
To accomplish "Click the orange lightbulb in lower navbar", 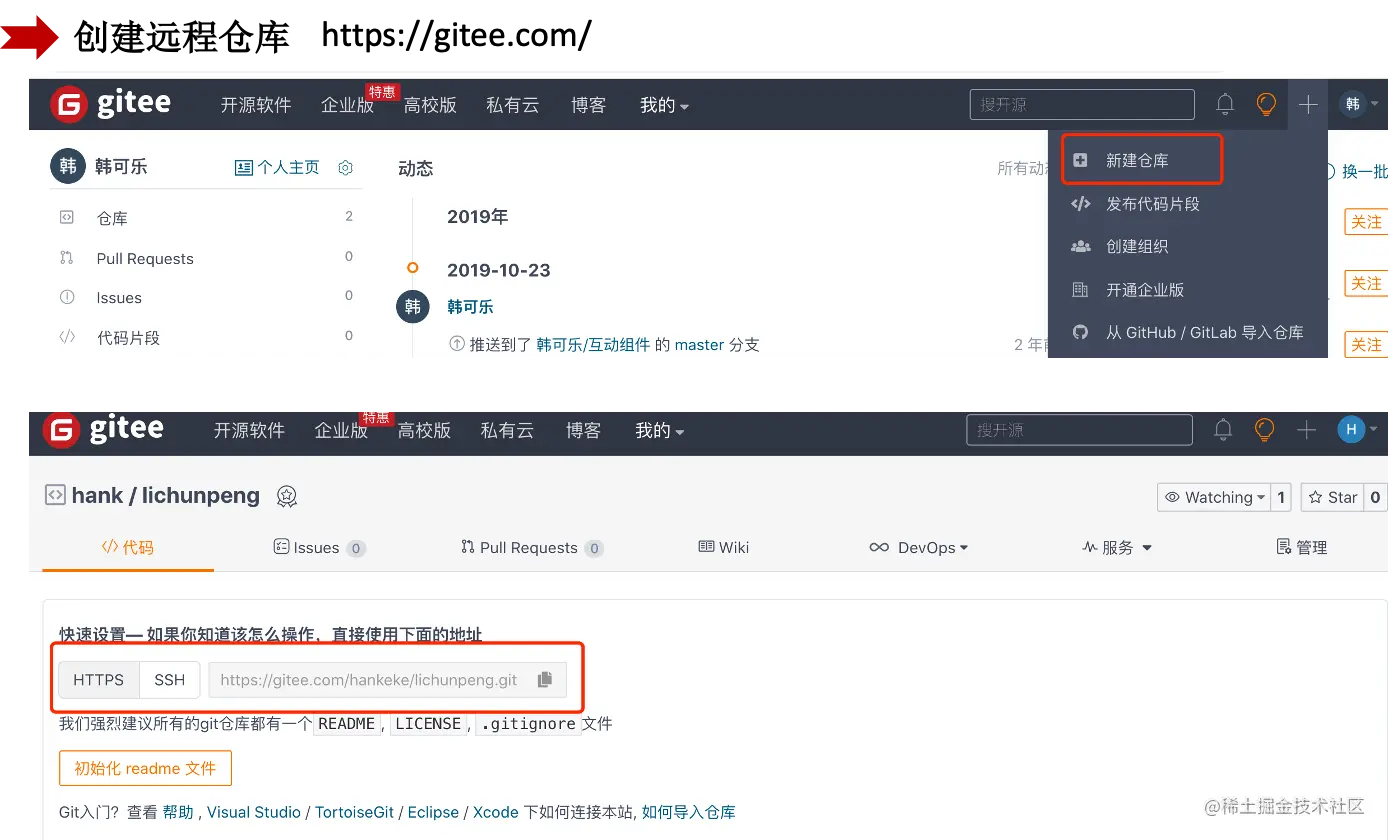I will coord(1265,430).
